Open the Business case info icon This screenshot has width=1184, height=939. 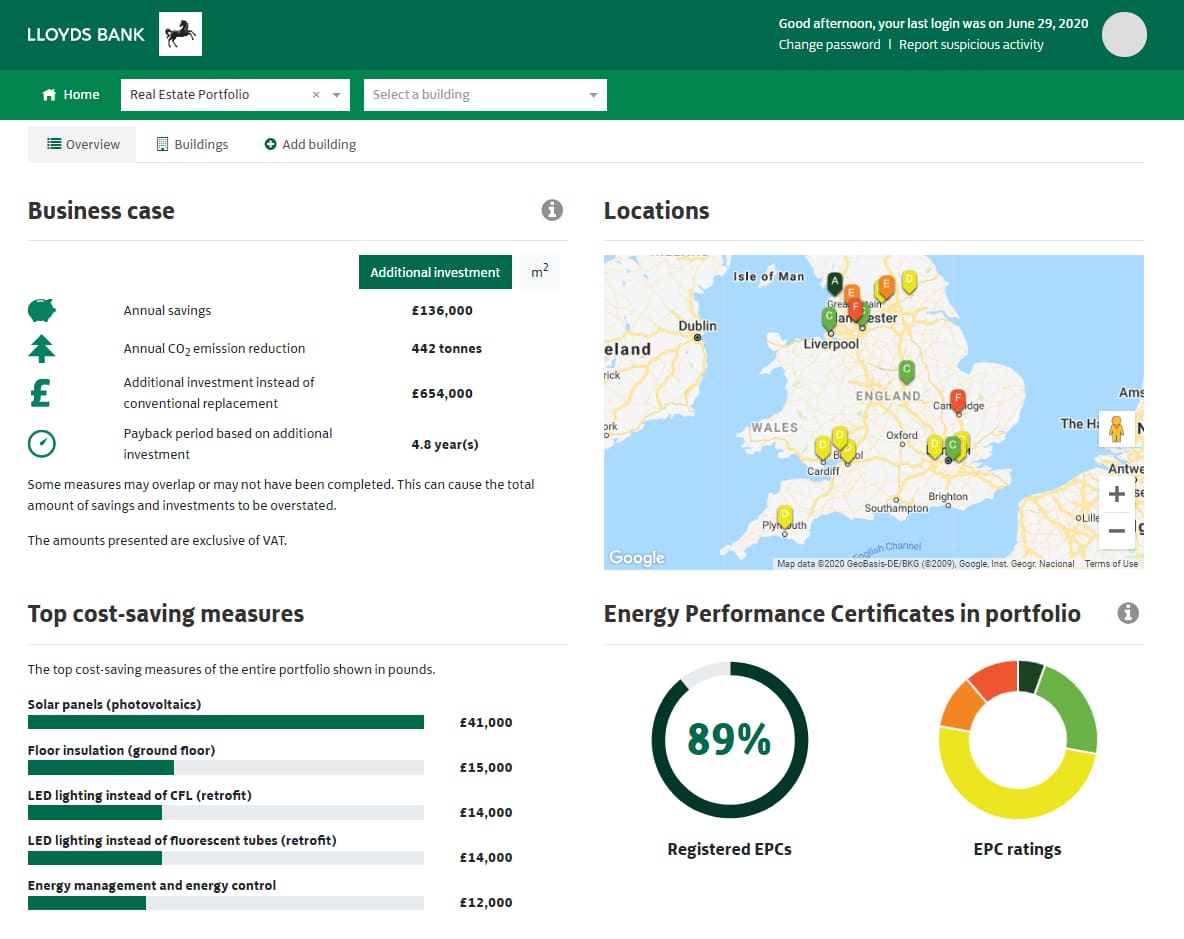coord(552,210)
